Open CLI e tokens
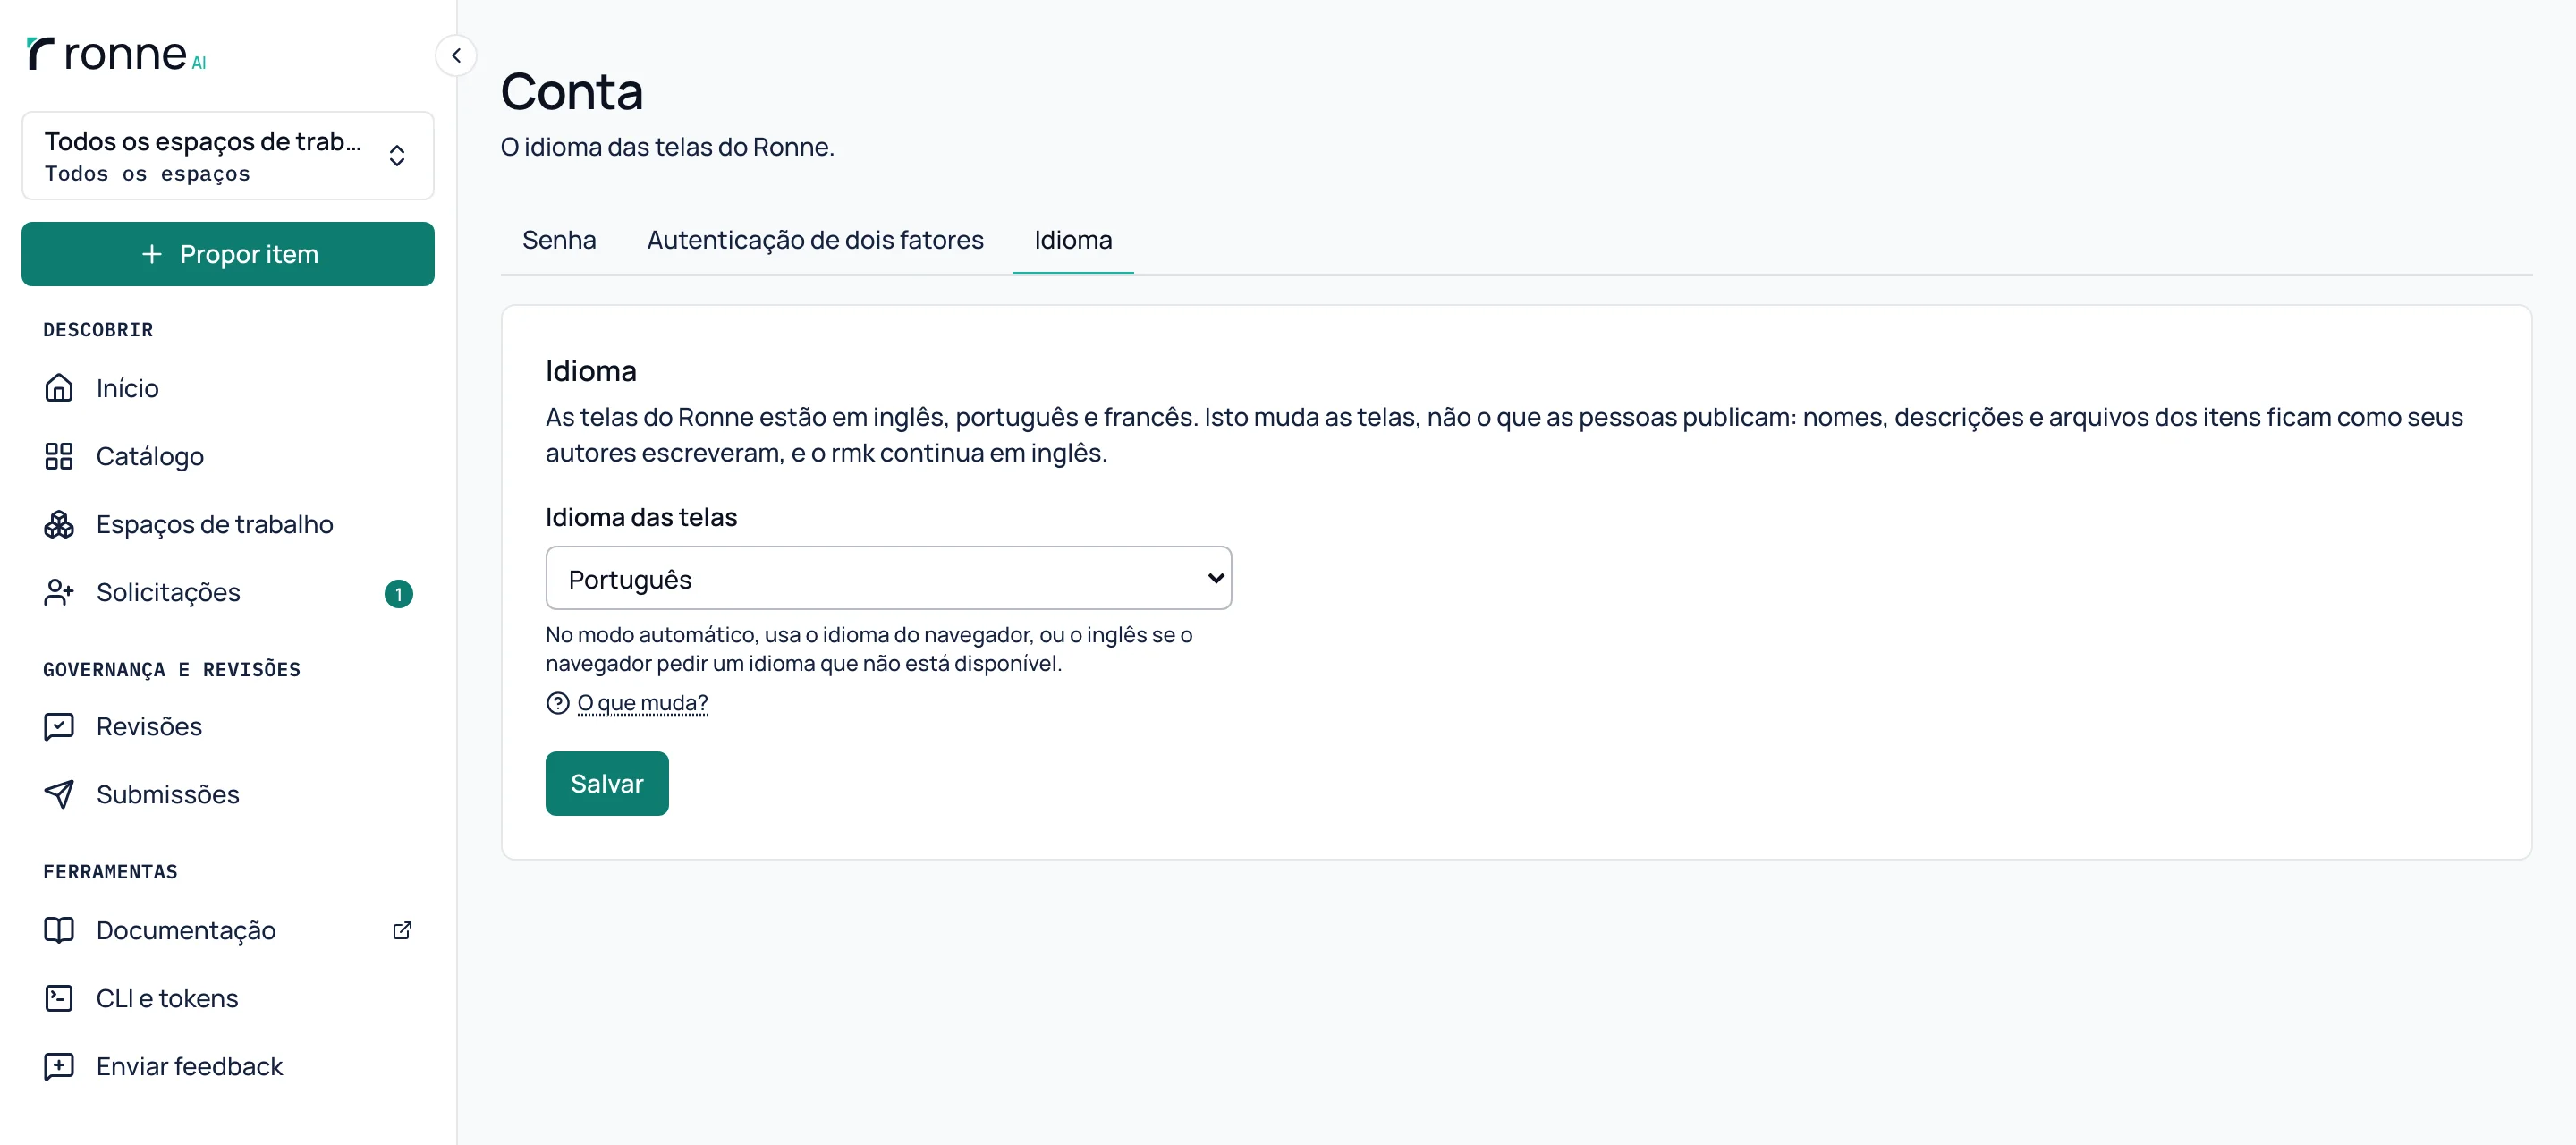The width and height of the screenshot is (2576, 1145). [228, 998]
